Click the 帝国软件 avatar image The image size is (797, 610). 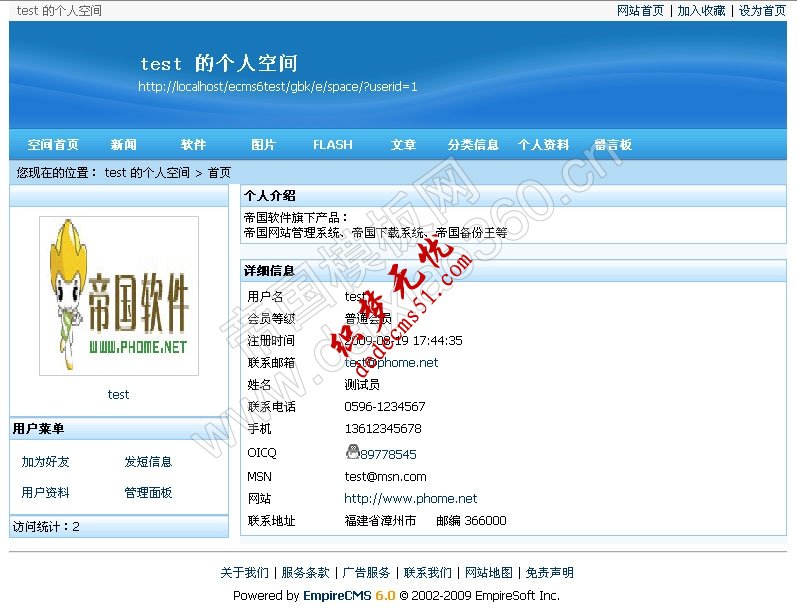click(x=119, y=296)
